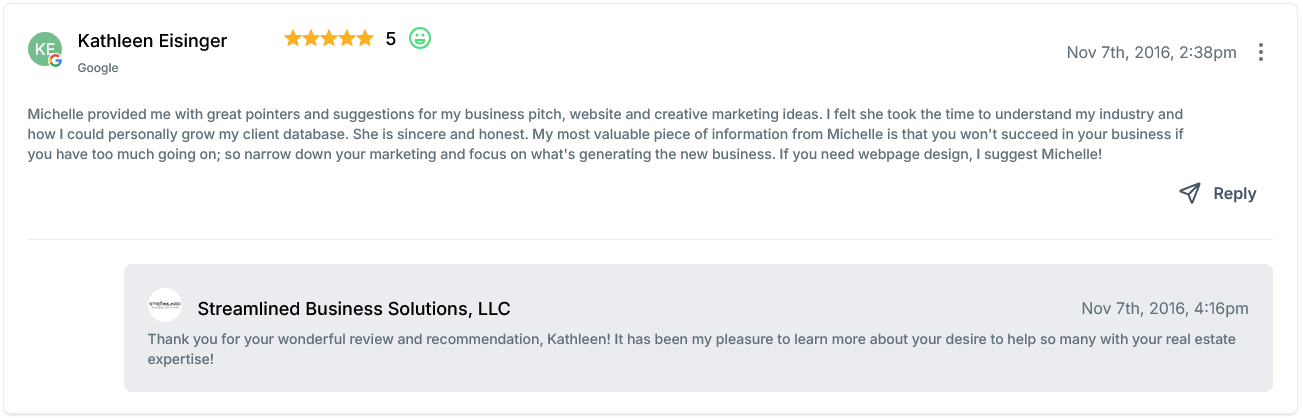1303x418 pixels.
Task: Click the review timestamp Nov 7th, 2:38pm
Action: point(1151,52)
